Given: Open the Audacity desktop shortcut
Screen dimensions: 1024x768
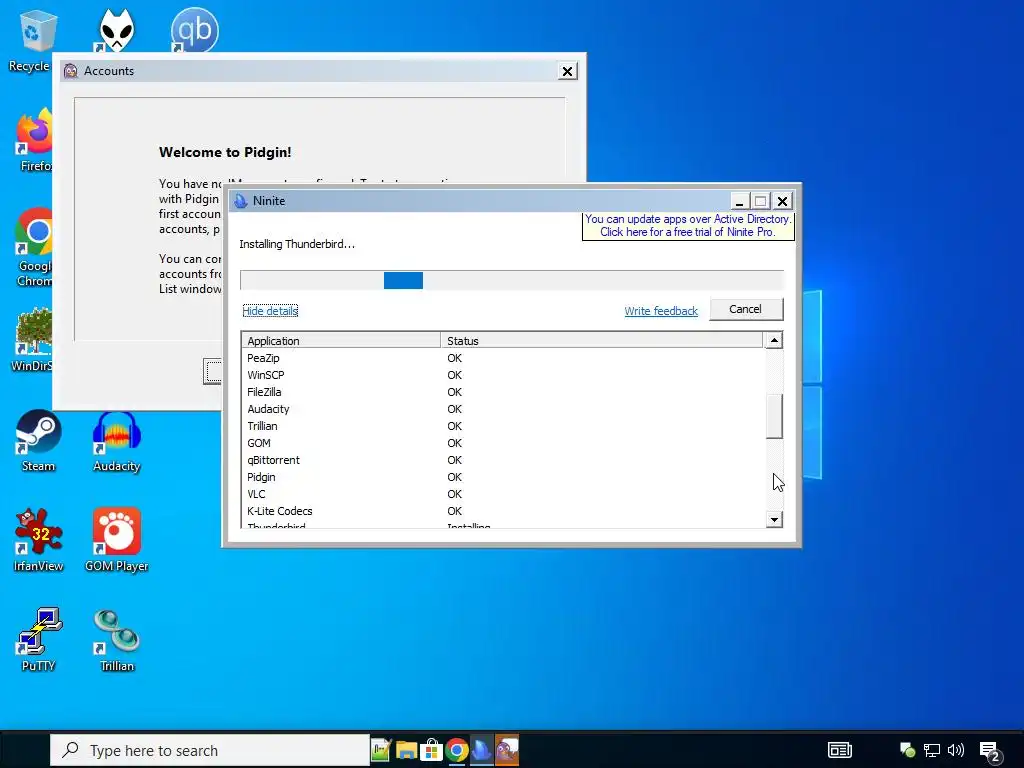Looking at the screenshot, I should (116, 441).
